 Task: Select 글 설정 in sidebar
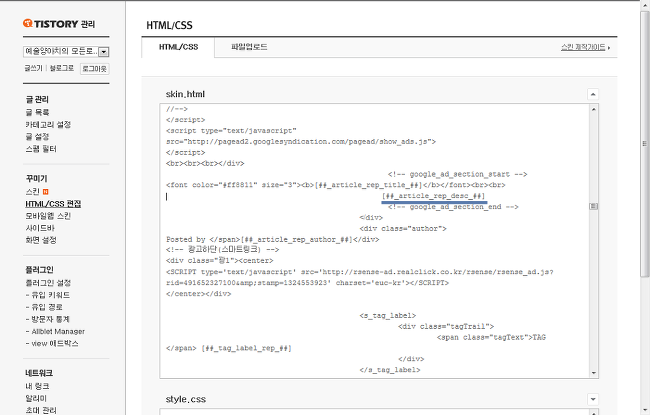pos(37,136)
